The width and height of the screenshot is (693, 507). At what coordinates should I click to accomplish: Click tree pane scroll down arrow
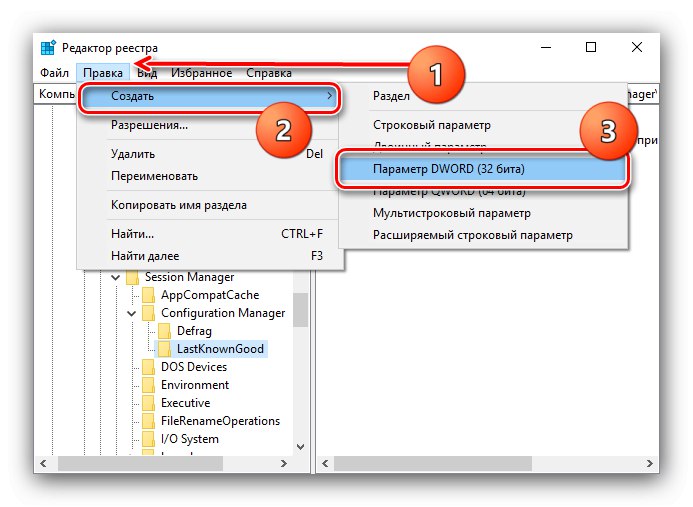pyautogui.click(x=301, y=446)
